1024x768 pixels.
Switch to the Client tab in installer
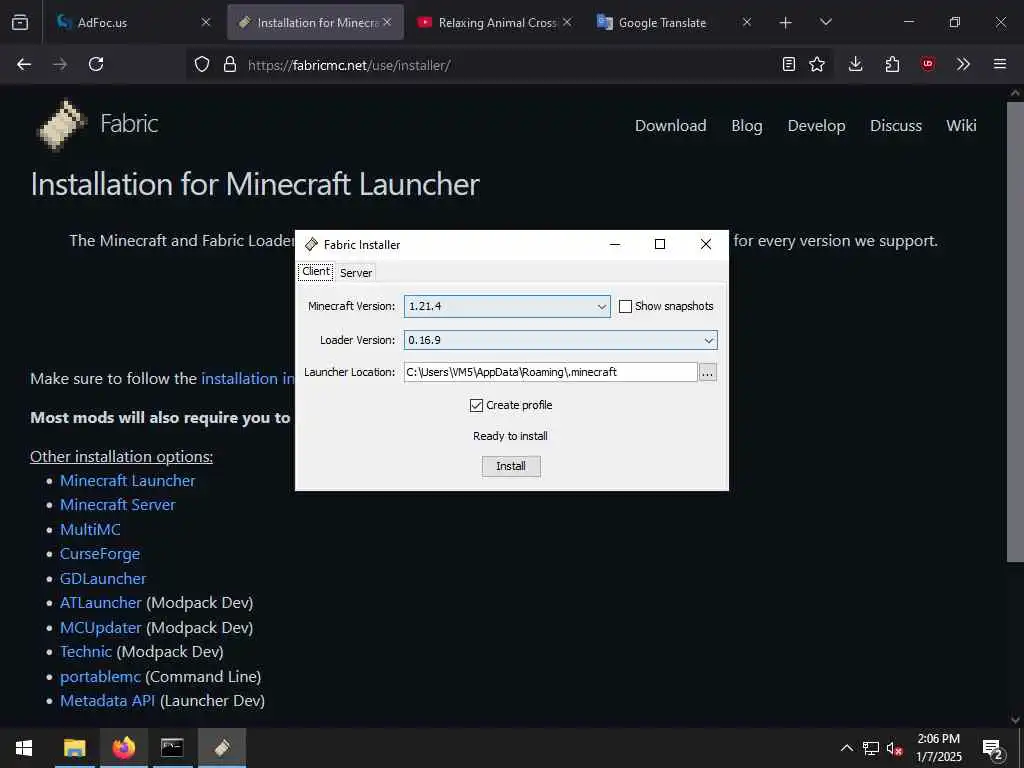point(316,272)
